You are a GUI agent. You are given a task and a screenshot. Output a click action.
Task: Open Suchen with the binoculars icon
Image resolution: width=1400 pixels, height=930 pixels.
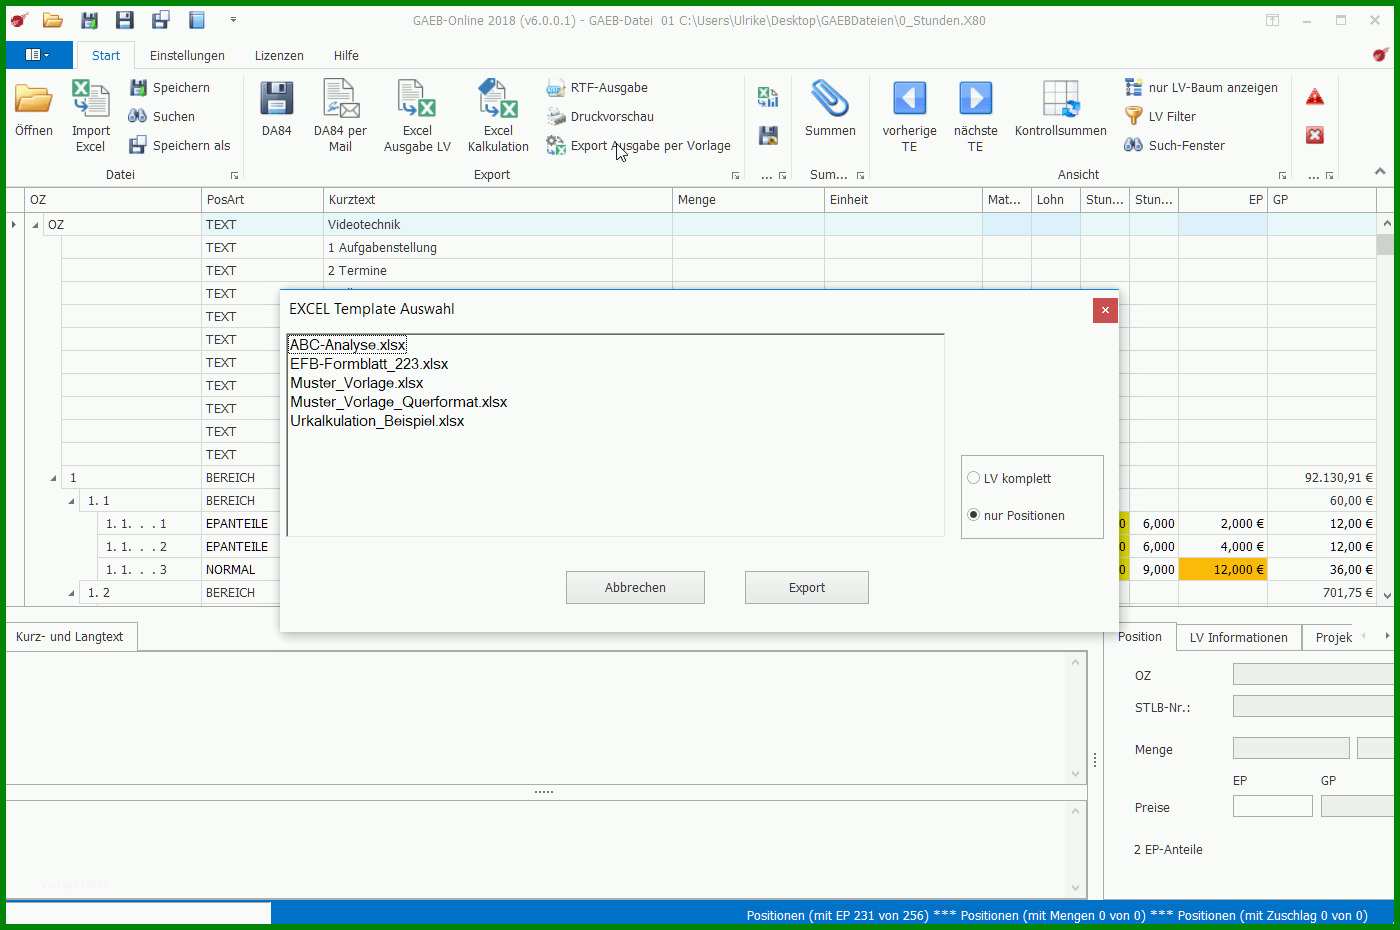click(x=138, y=117)
